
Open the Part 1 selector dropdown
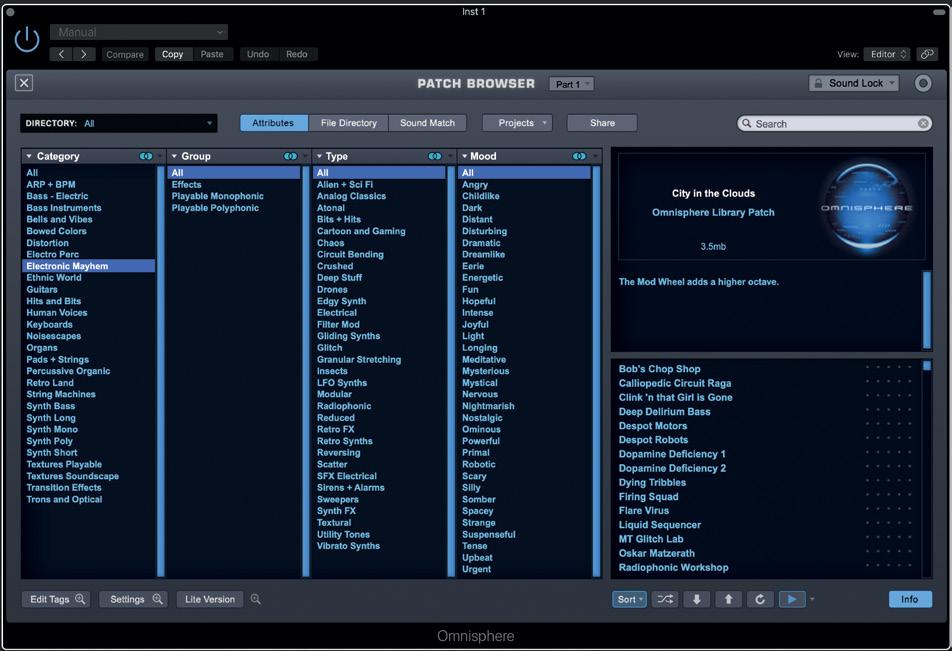[571, 84]
